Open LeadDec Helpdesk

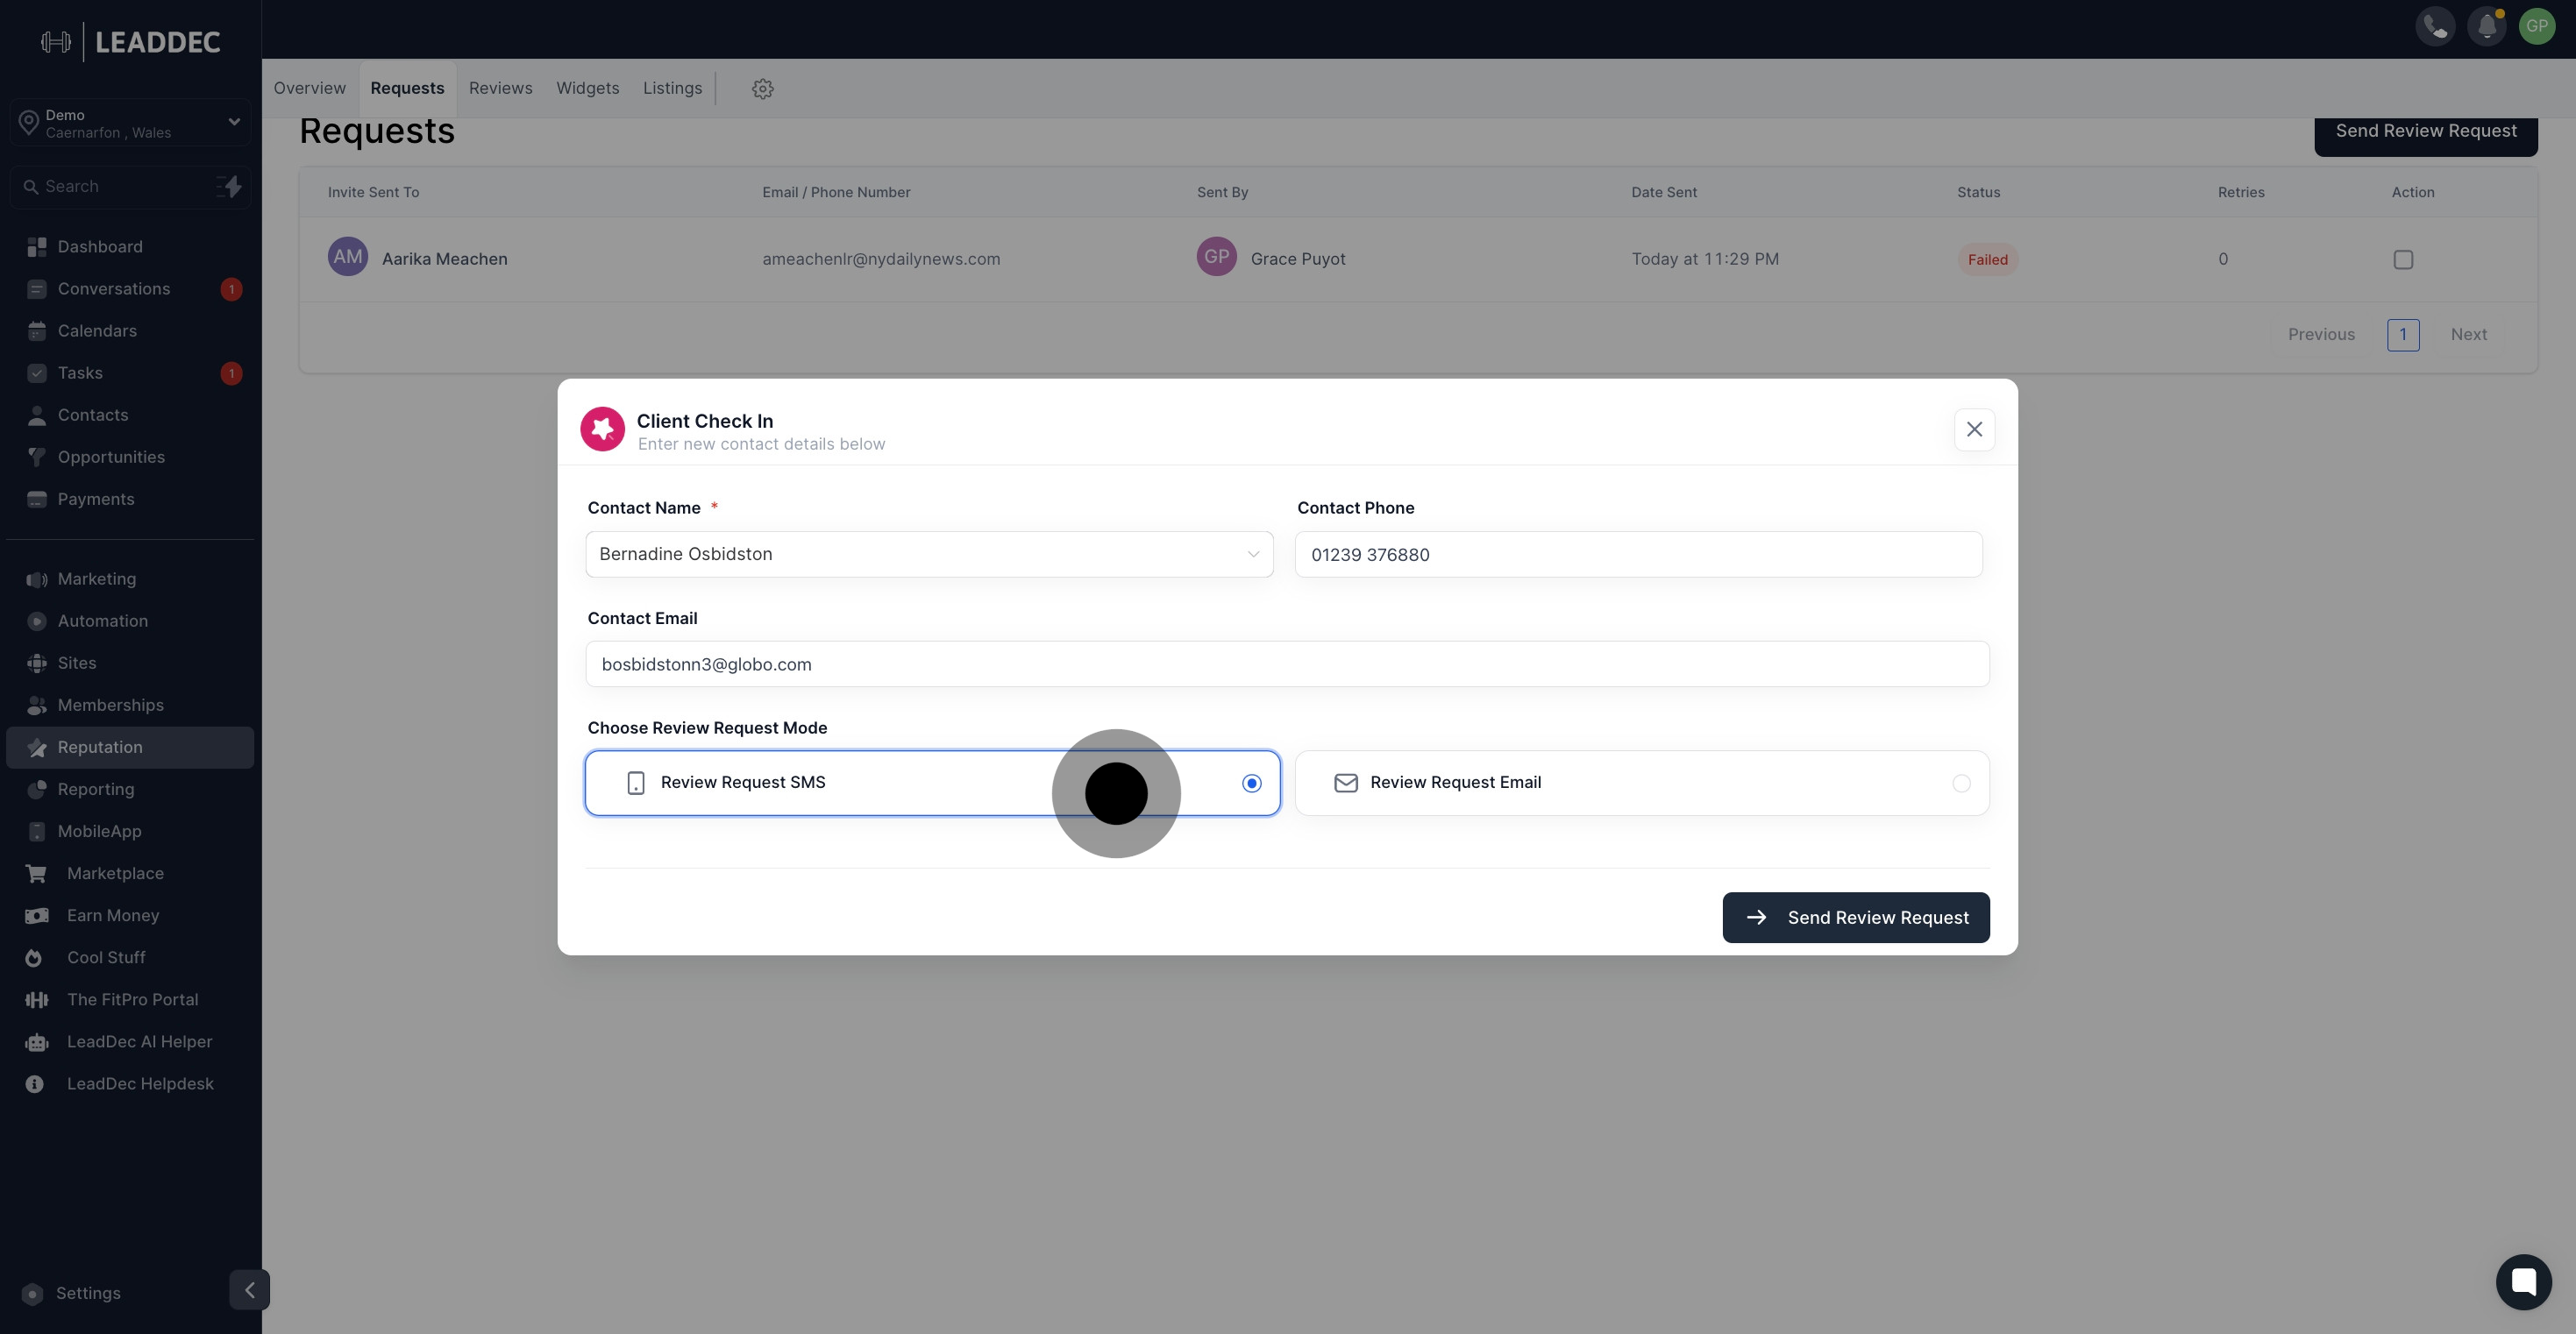(130, 1083)
